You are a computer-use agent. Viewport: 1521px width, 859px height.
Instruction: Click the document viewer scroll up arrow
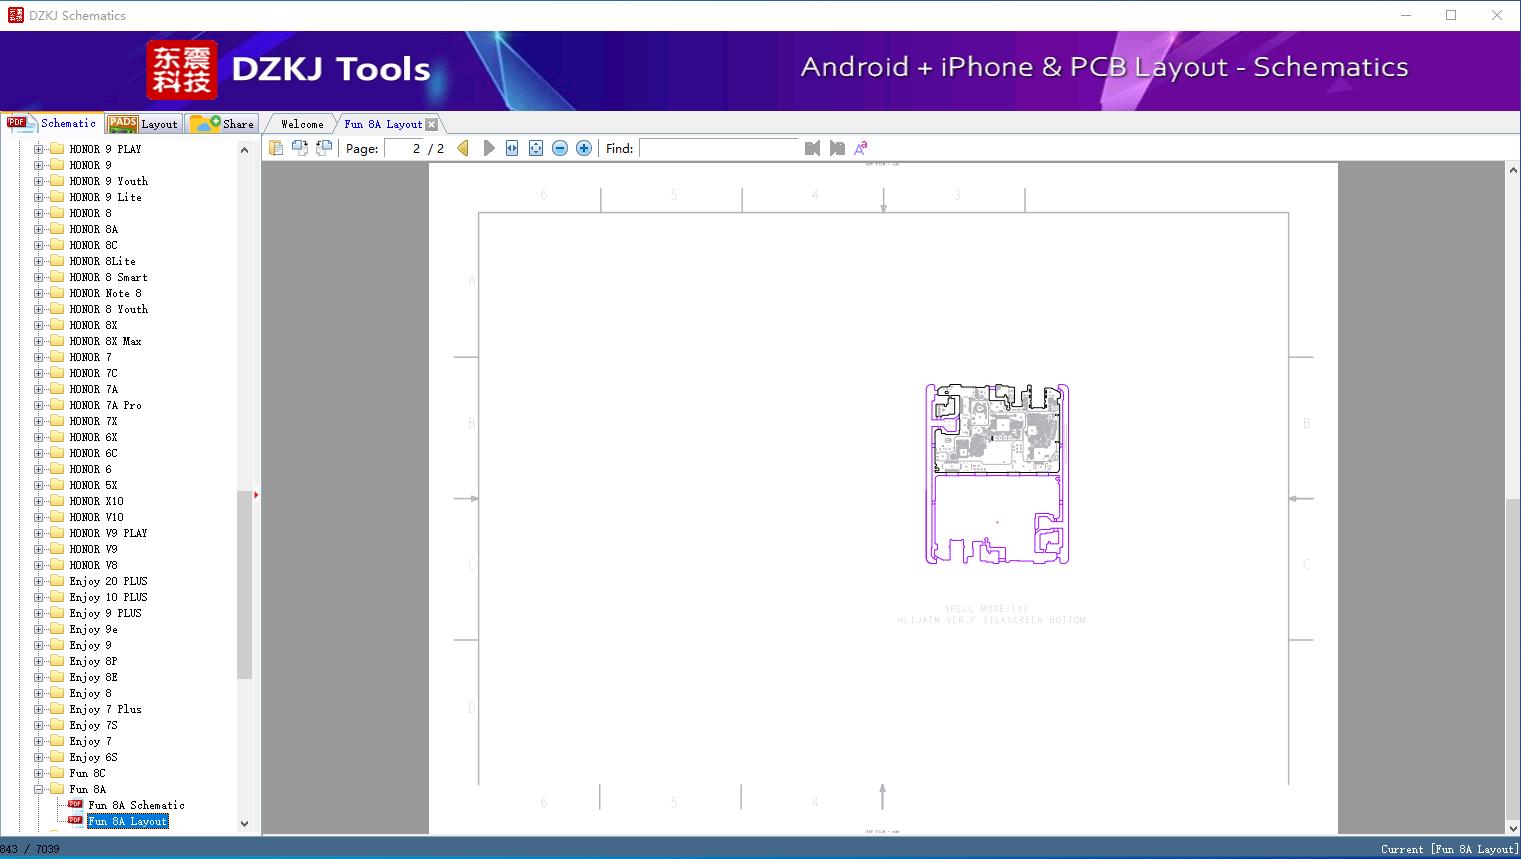(1513, 170)
